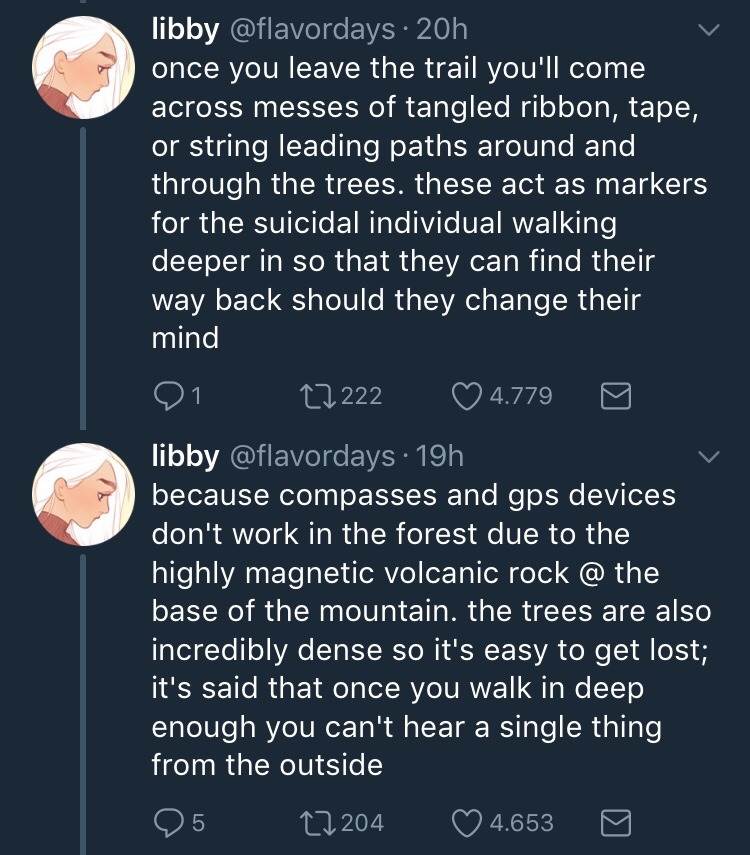Open the 20h timestamp link

(441, 30)
